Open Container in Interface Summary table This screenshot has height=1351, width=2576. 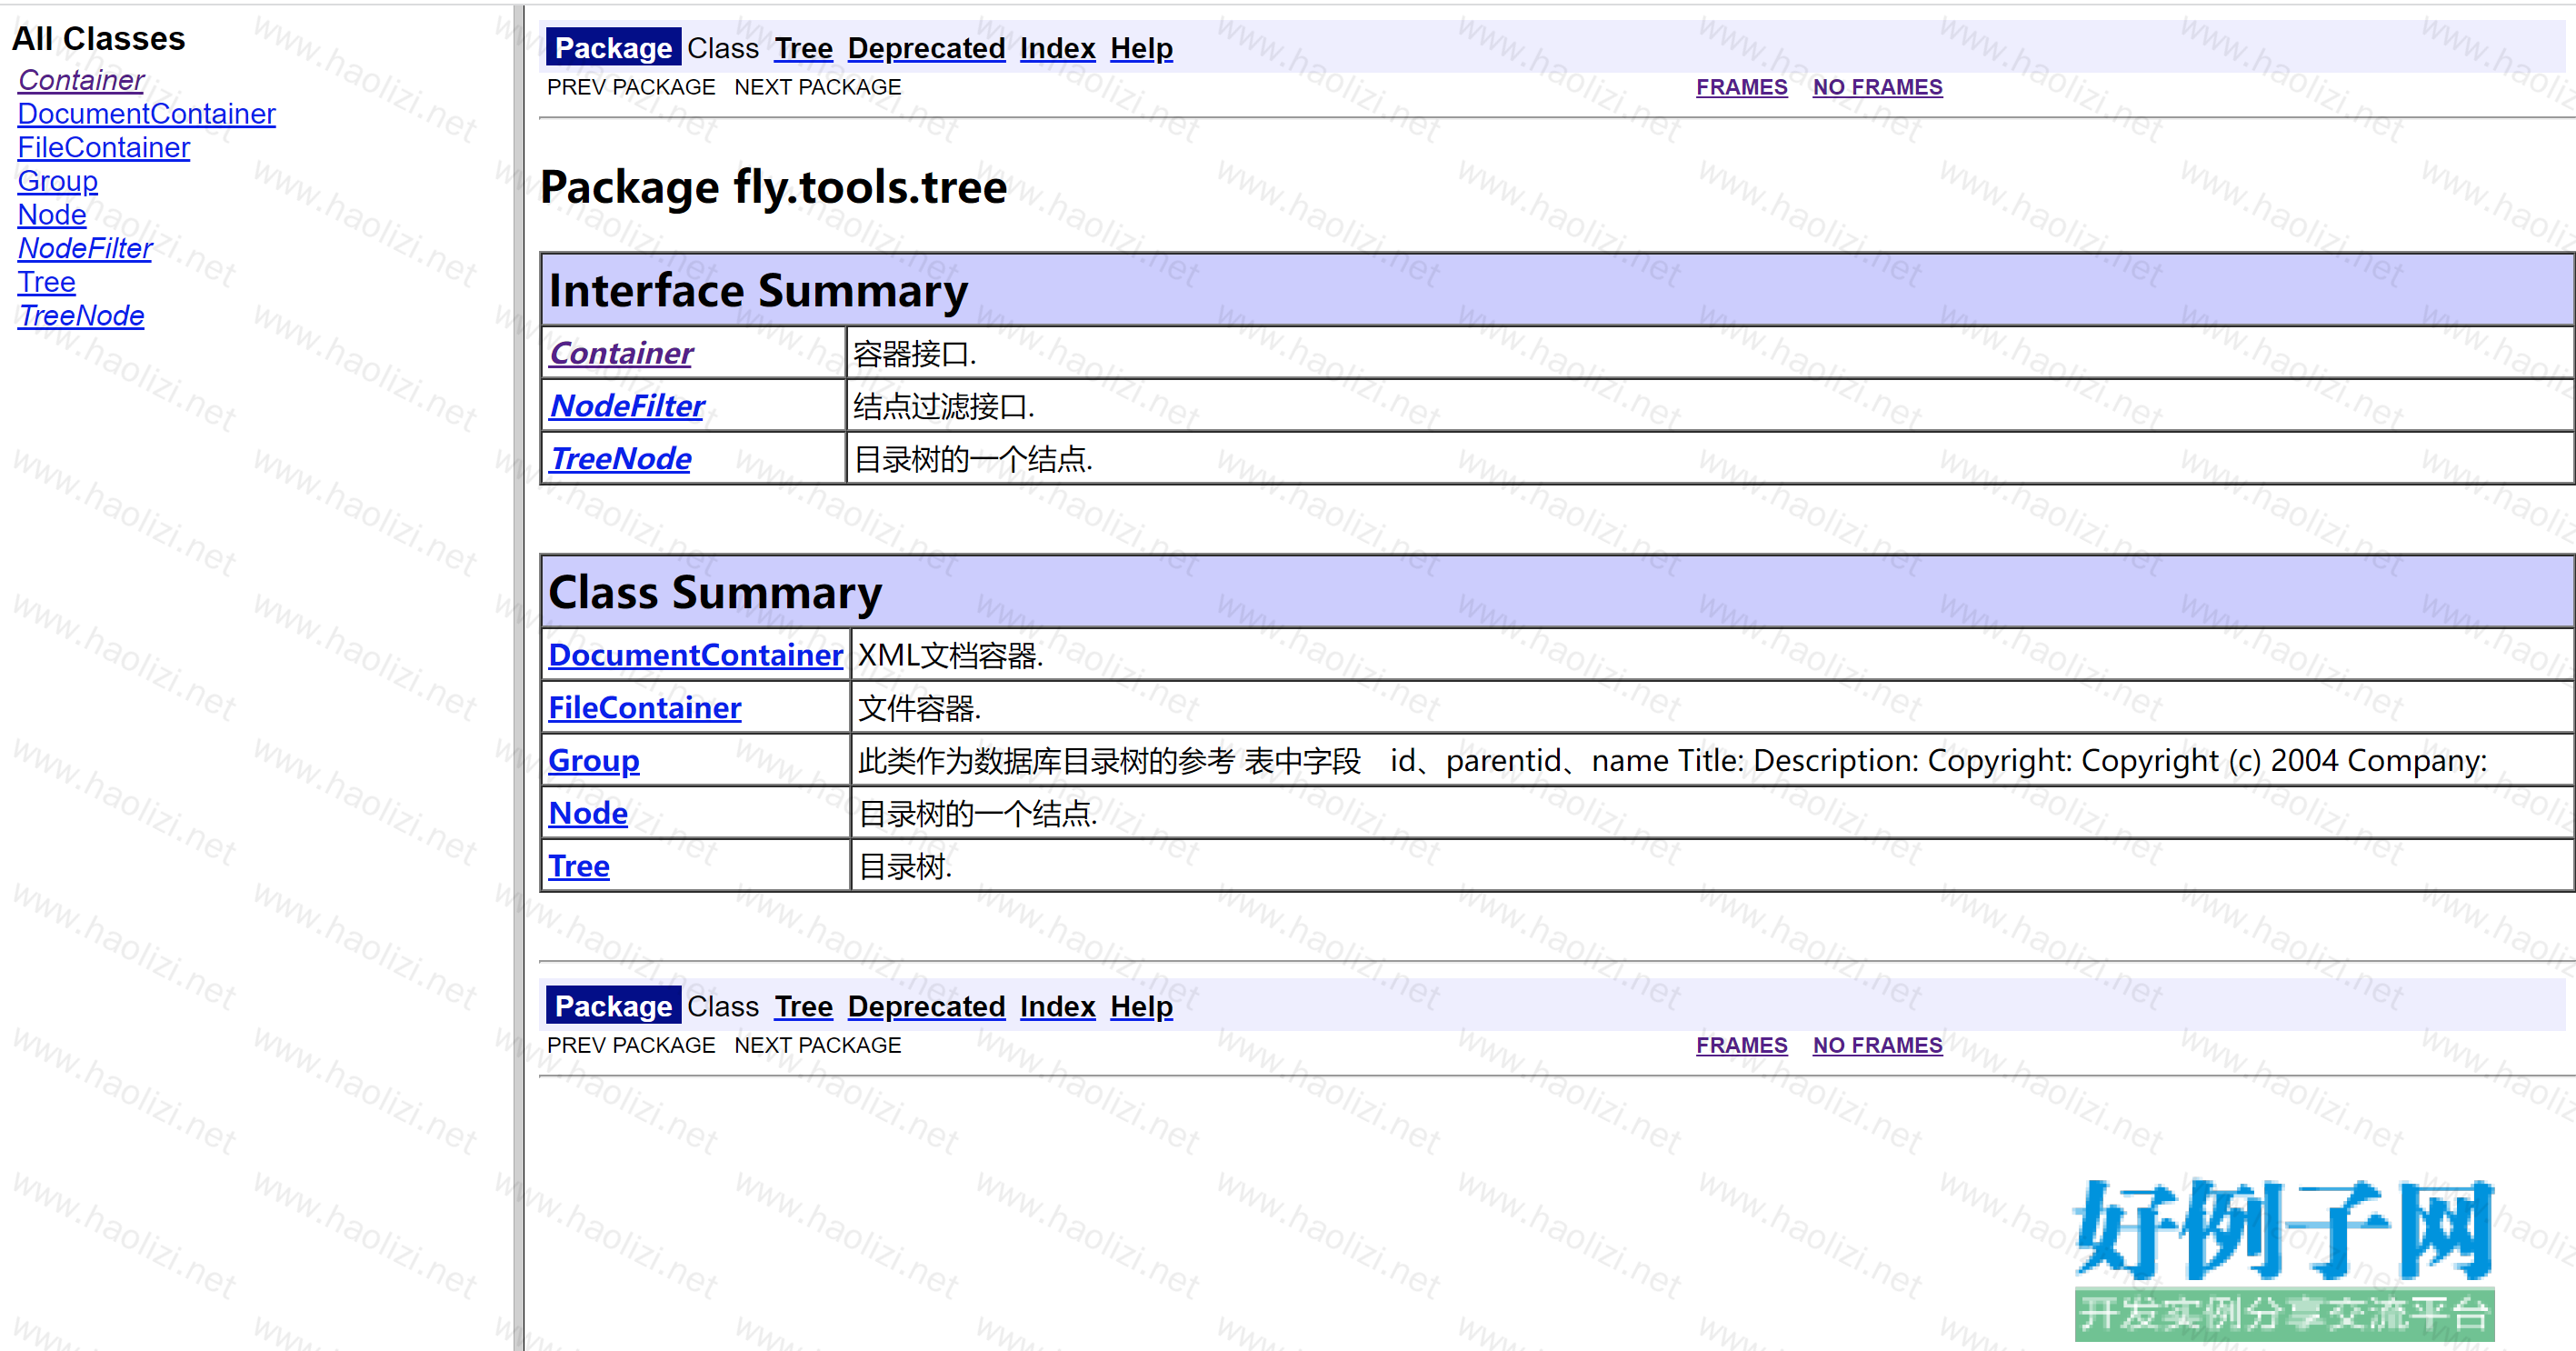click(x=621, y=353)
